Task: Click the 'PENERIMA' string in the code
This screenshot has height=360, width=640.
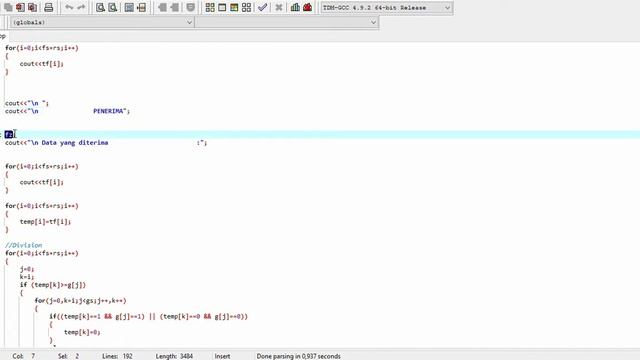Action: [108, 111]
